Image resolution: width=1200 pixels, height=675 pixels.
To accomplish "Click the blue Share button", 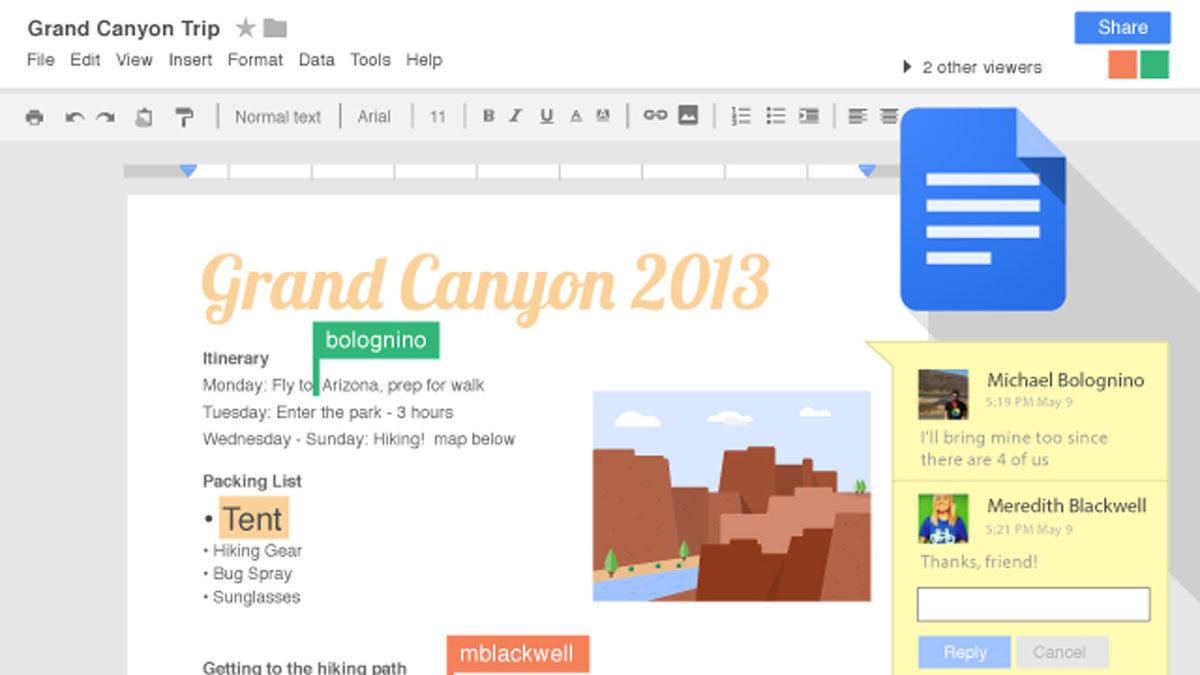I will 1122,28.
